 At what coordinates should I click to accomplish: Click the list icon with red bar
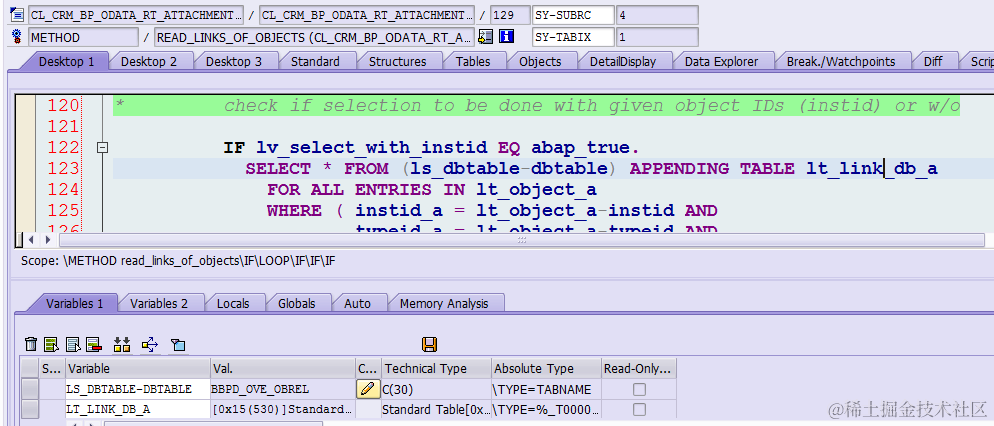pos(94,345)
